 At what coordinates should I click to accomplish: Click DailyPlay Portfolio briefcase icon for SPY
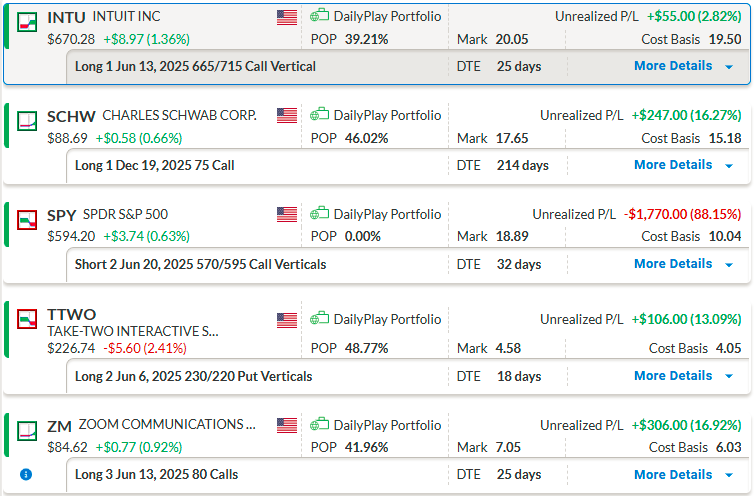tap(319, 213)
